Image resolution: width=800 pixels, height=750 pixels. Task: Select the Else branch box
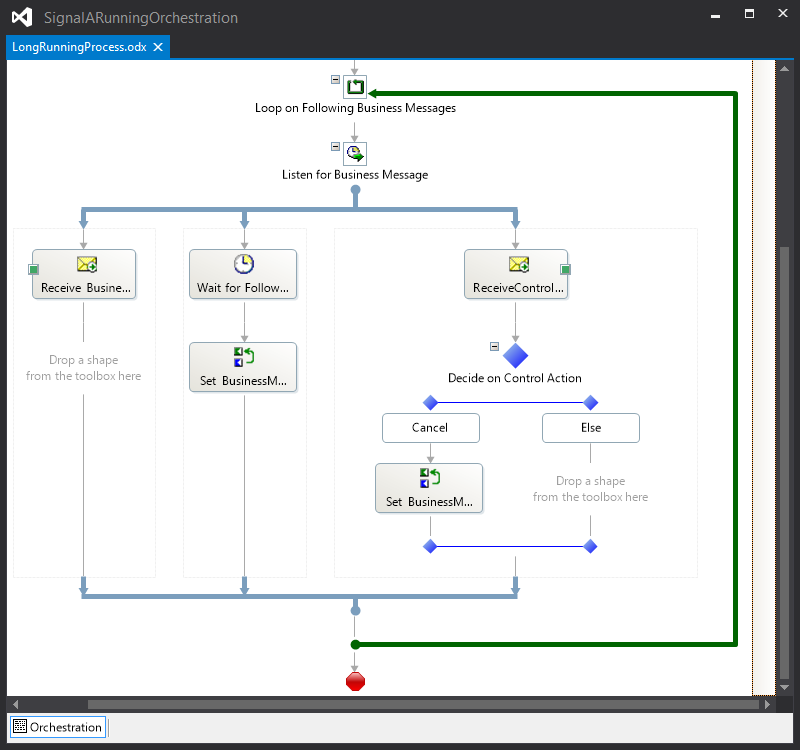point(591,428)
